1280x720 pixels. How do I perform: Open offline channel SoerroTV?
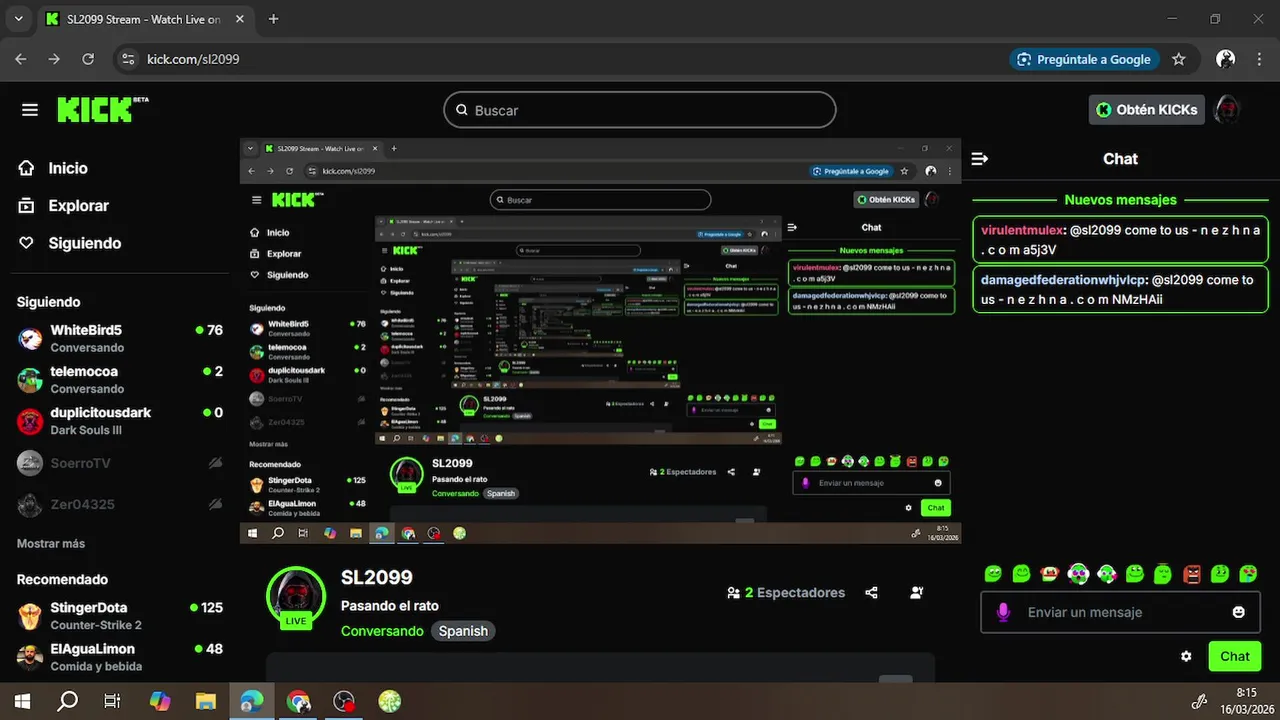point(118,463)
